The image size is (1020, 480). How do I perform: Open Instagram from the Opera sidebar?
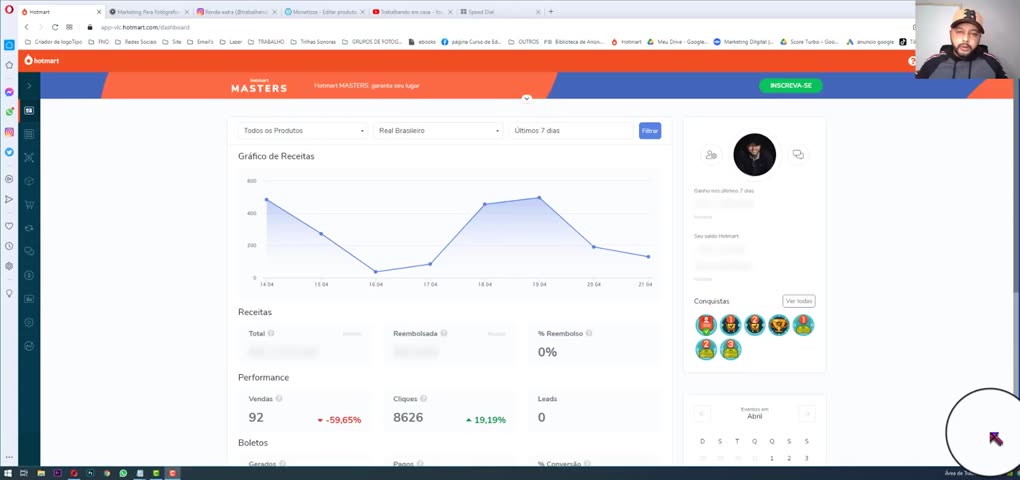(x=9, y=132)
